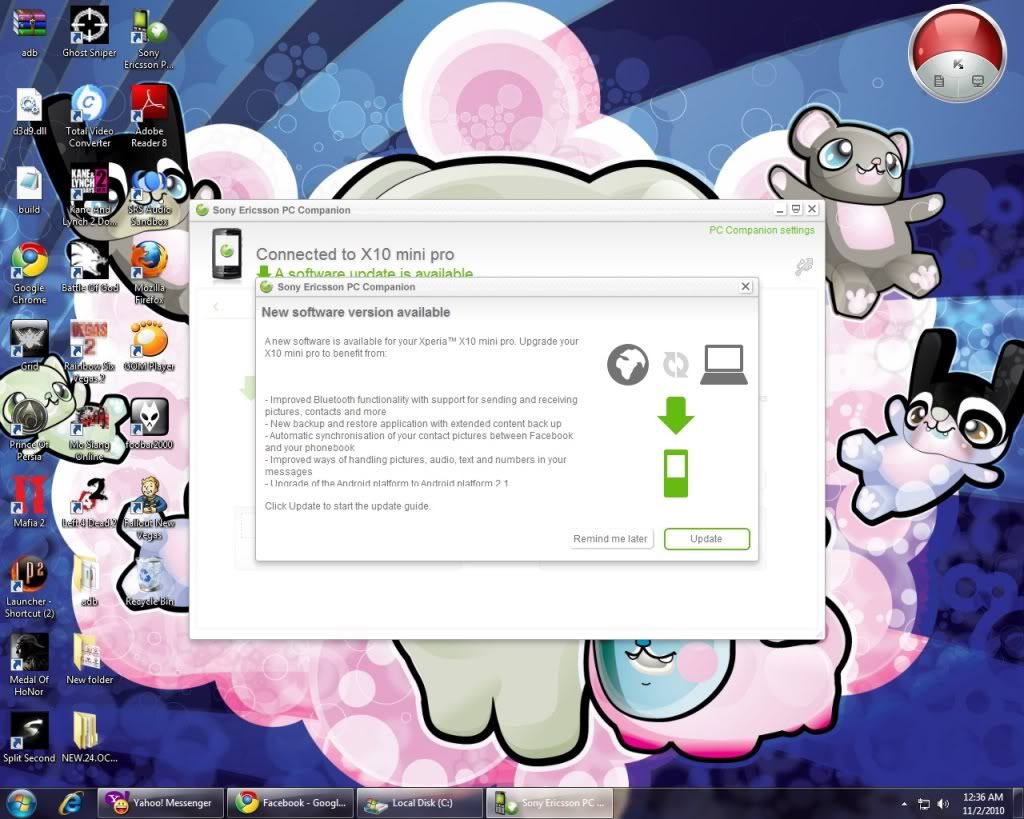Image resolution: width=1024 pixels, height=819 pixels.
Task: Open Local Disk (C:) taskbar window
Action: (x=418, y=803)
